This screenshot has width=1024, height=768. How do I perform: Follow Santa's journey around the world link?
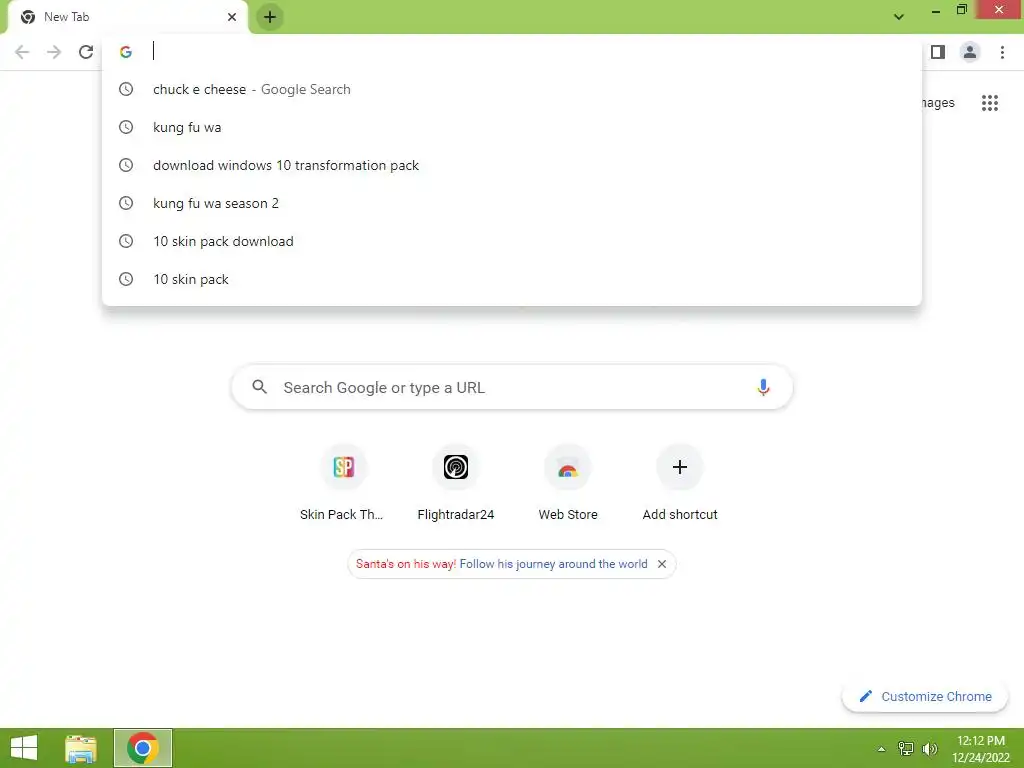(x=553, y=564)
